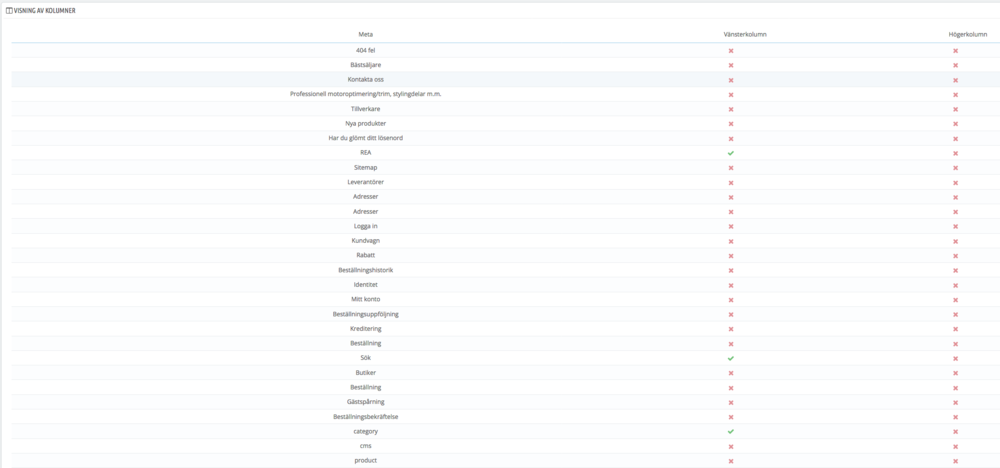The height and width of the screenshot is (468, 1000).
Task: Toggle right column for Rabatt
Action: (955, 256)
